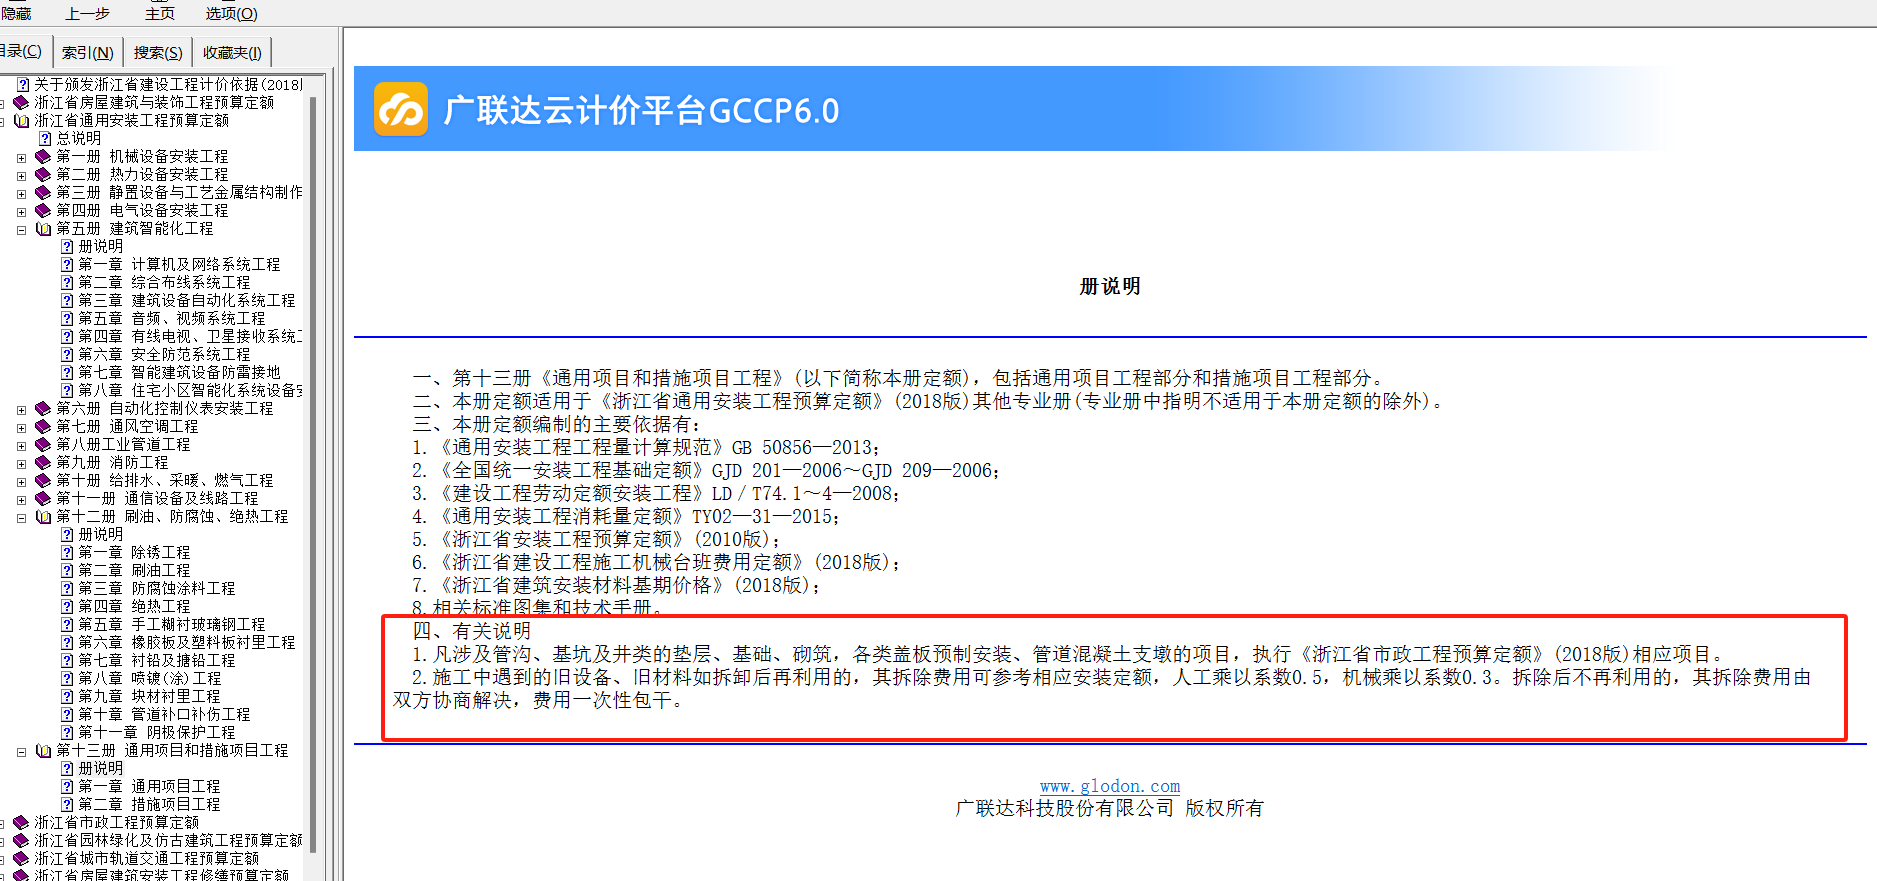Click the contents tree vertical scrollbar
The height and width of the screenshot is (881, 1877).
click(313, 475)
